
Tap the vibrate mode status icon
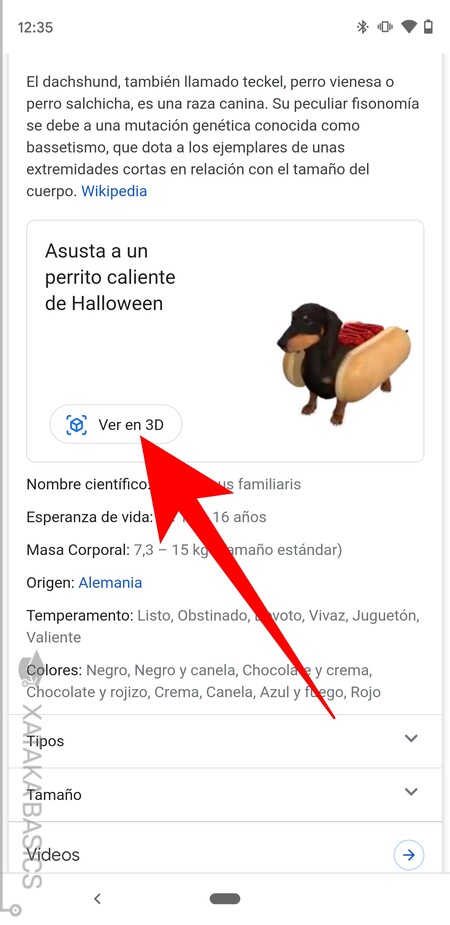coord(385,27)
